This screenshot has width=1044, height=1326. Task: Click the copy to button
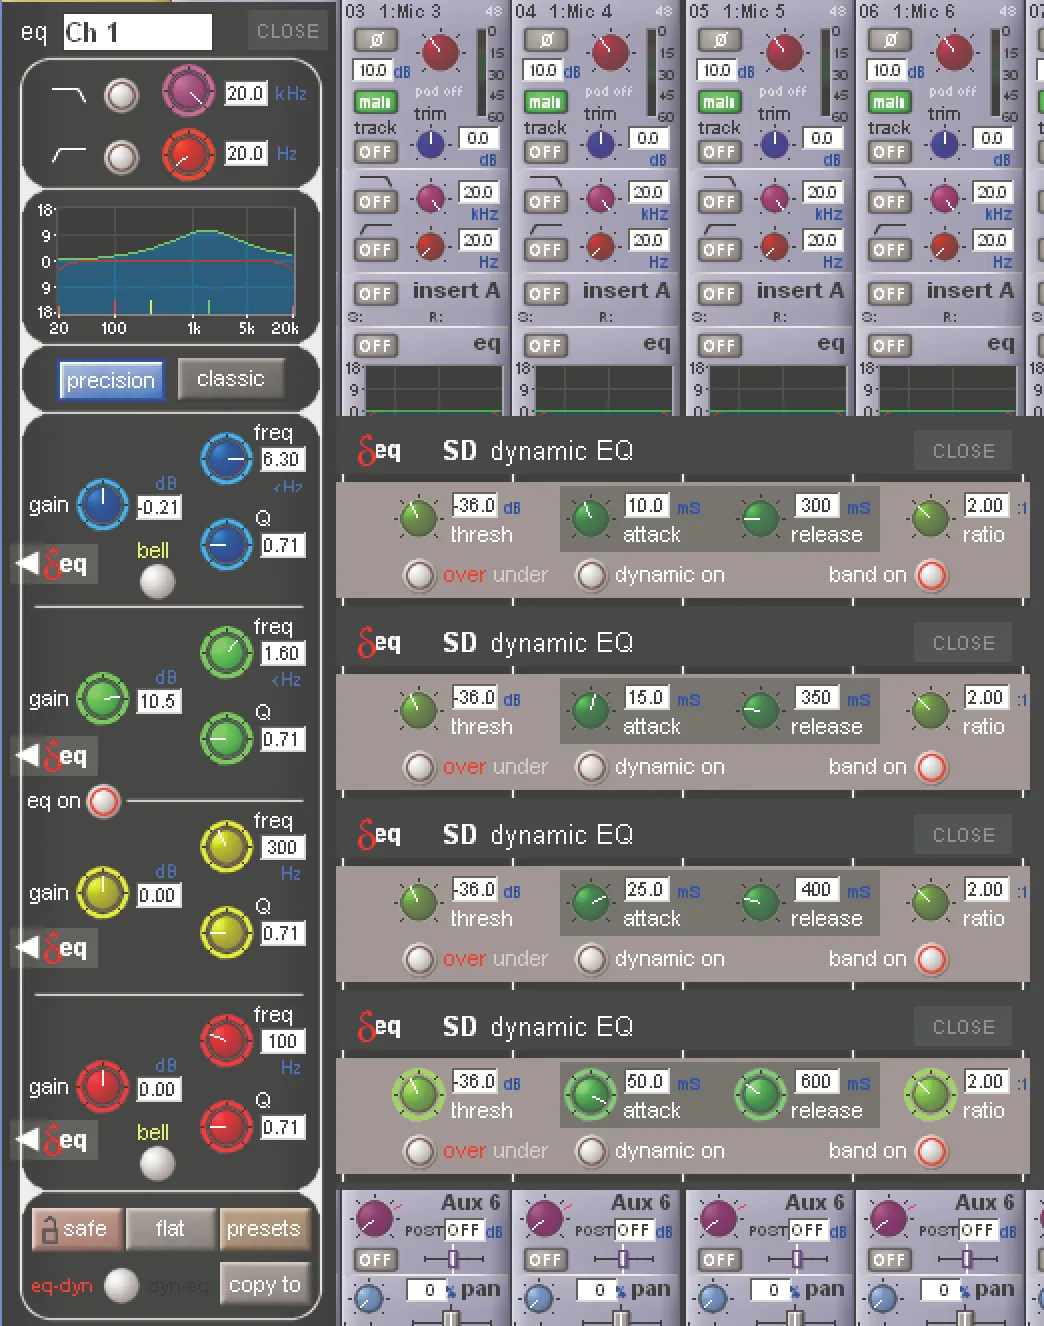pos(264,1285)
